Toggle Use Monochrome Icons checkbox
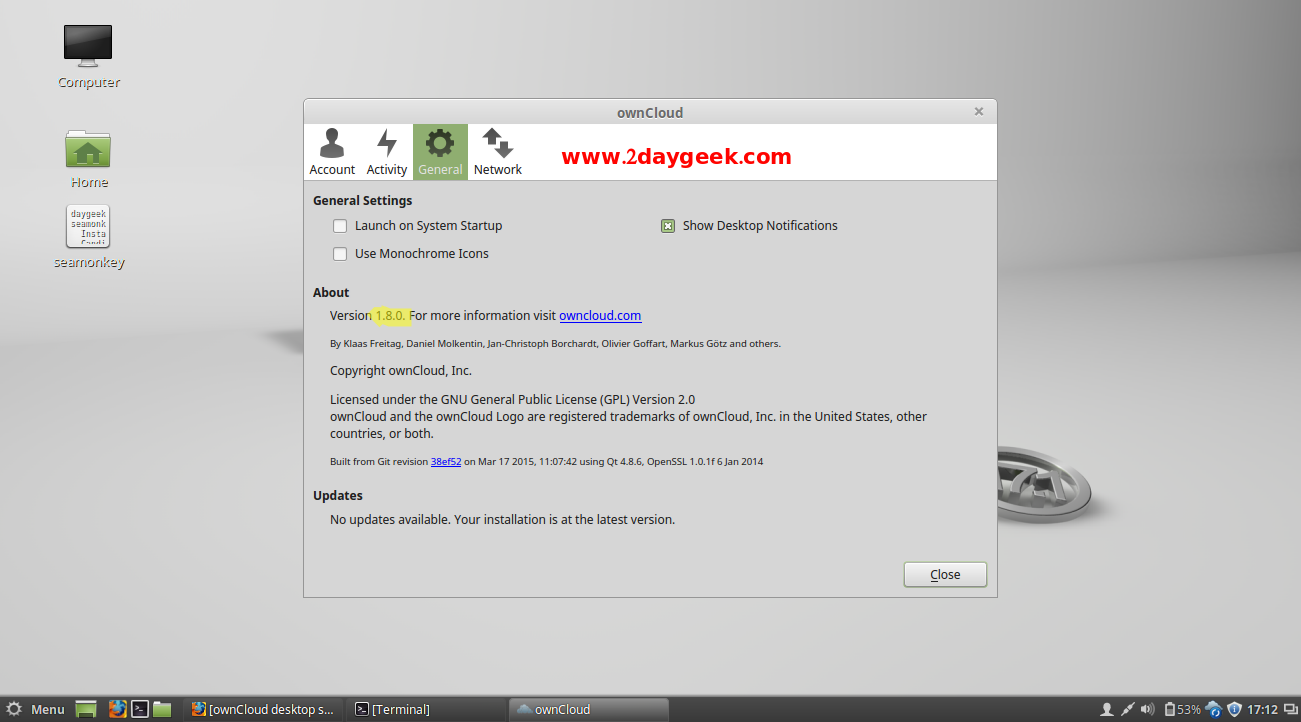Screen dimensions: 1301x722 coord(340,254)
